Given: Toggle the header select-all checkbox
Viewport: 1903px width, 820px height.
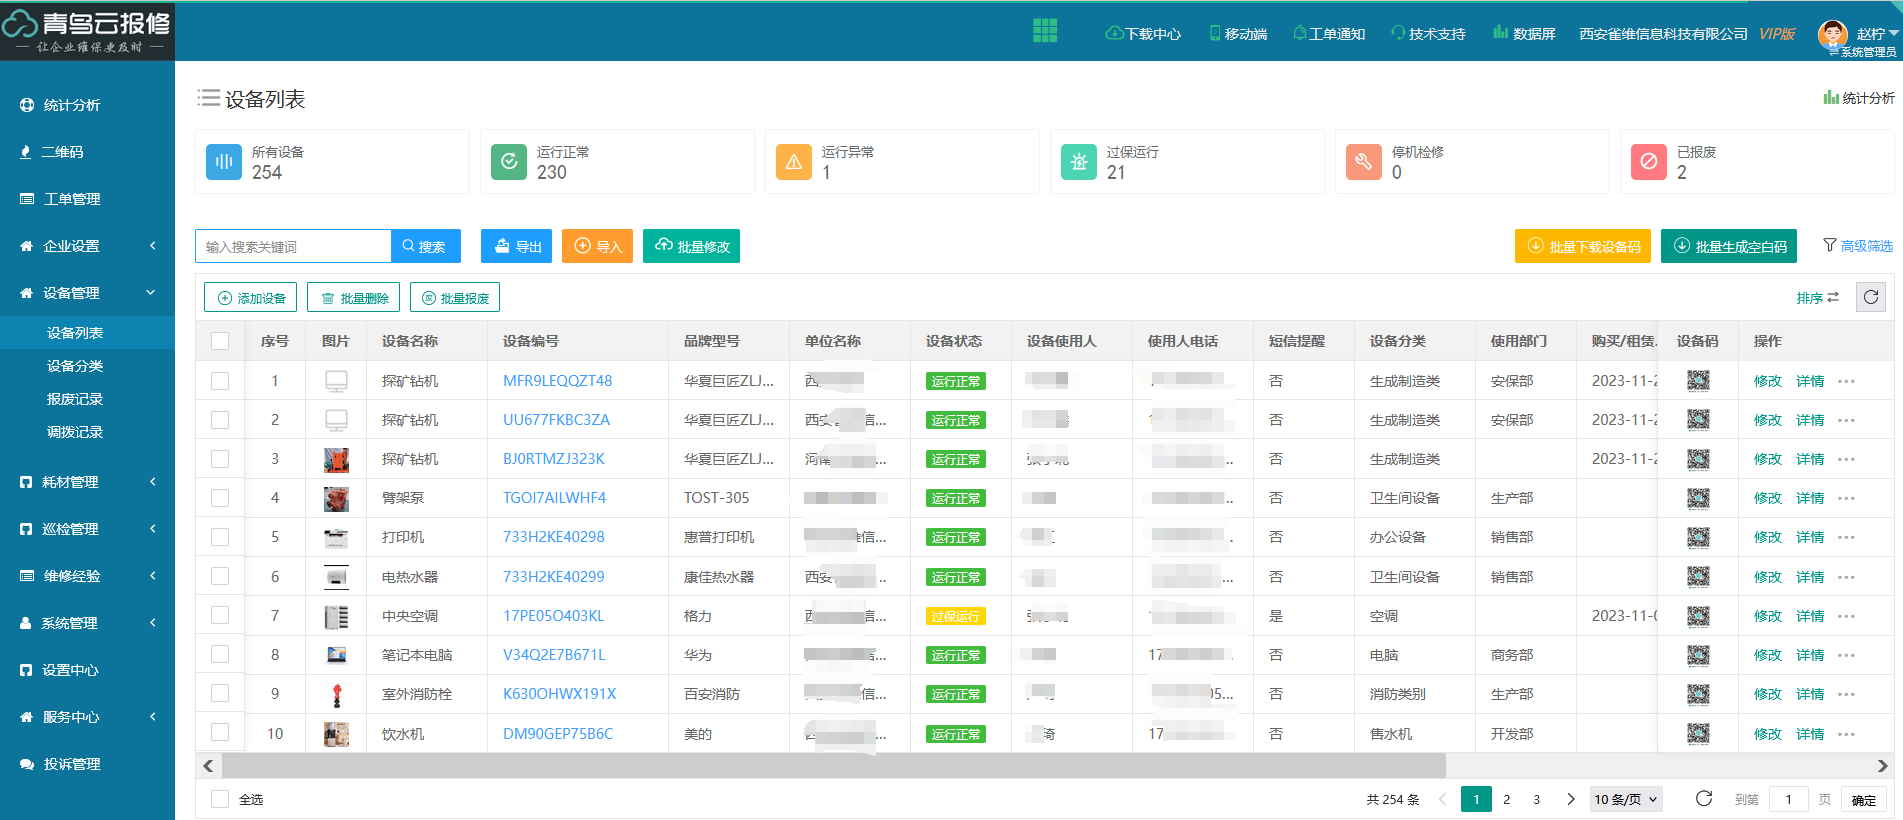Looking at the screenshot, I should 220,342.
